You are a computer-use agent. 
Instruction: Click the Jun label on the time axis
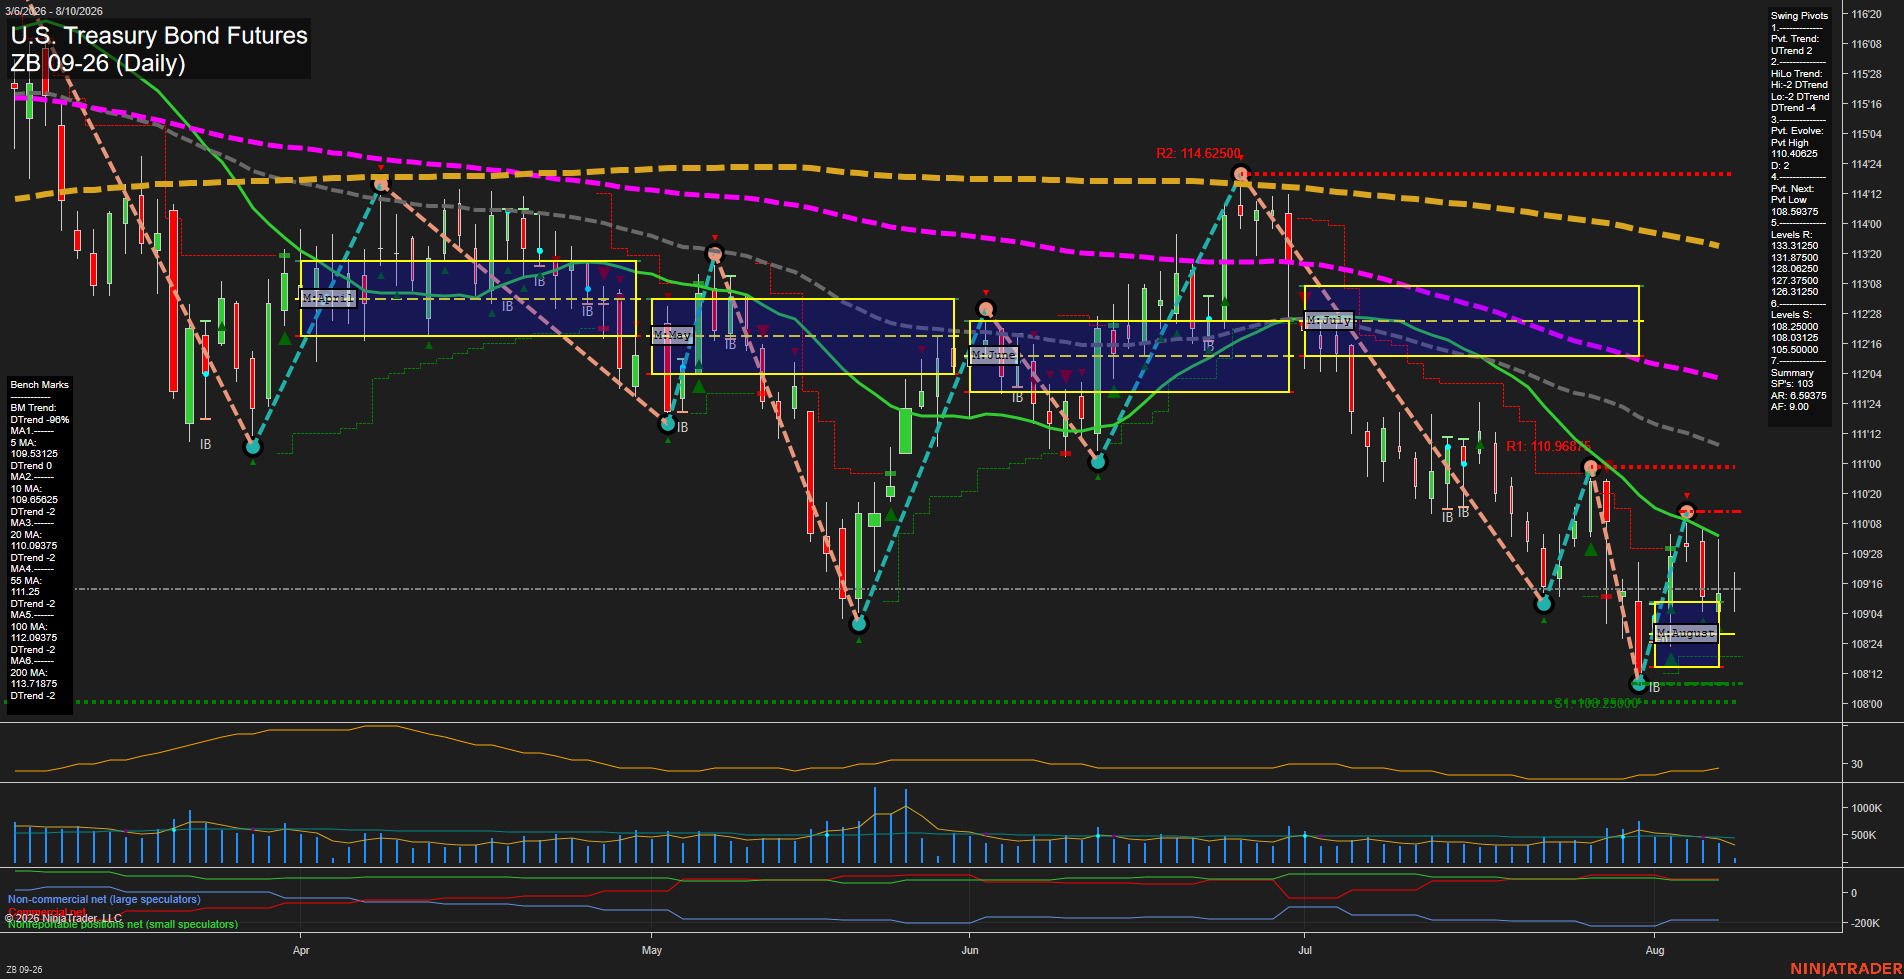coord(970,950)
